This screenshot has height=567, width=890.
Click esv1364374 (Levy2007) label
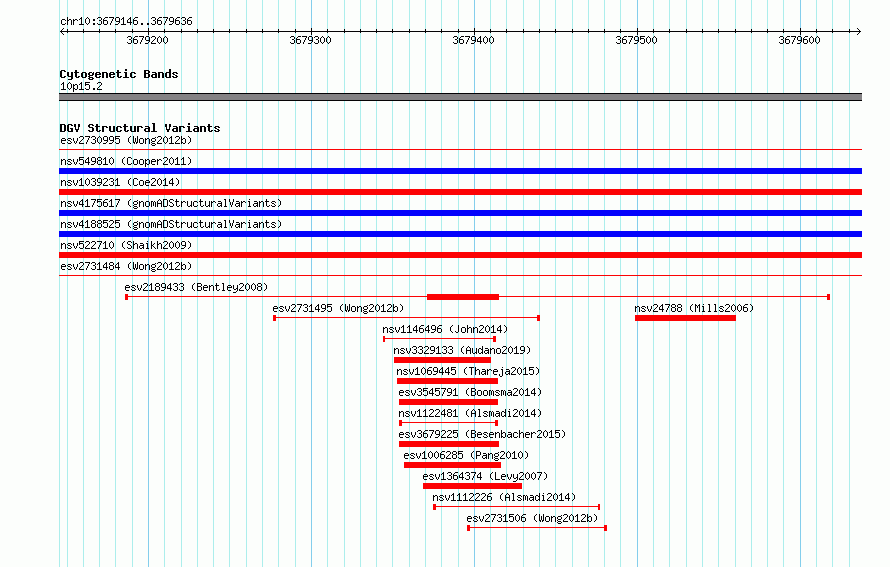pos(485,476)
